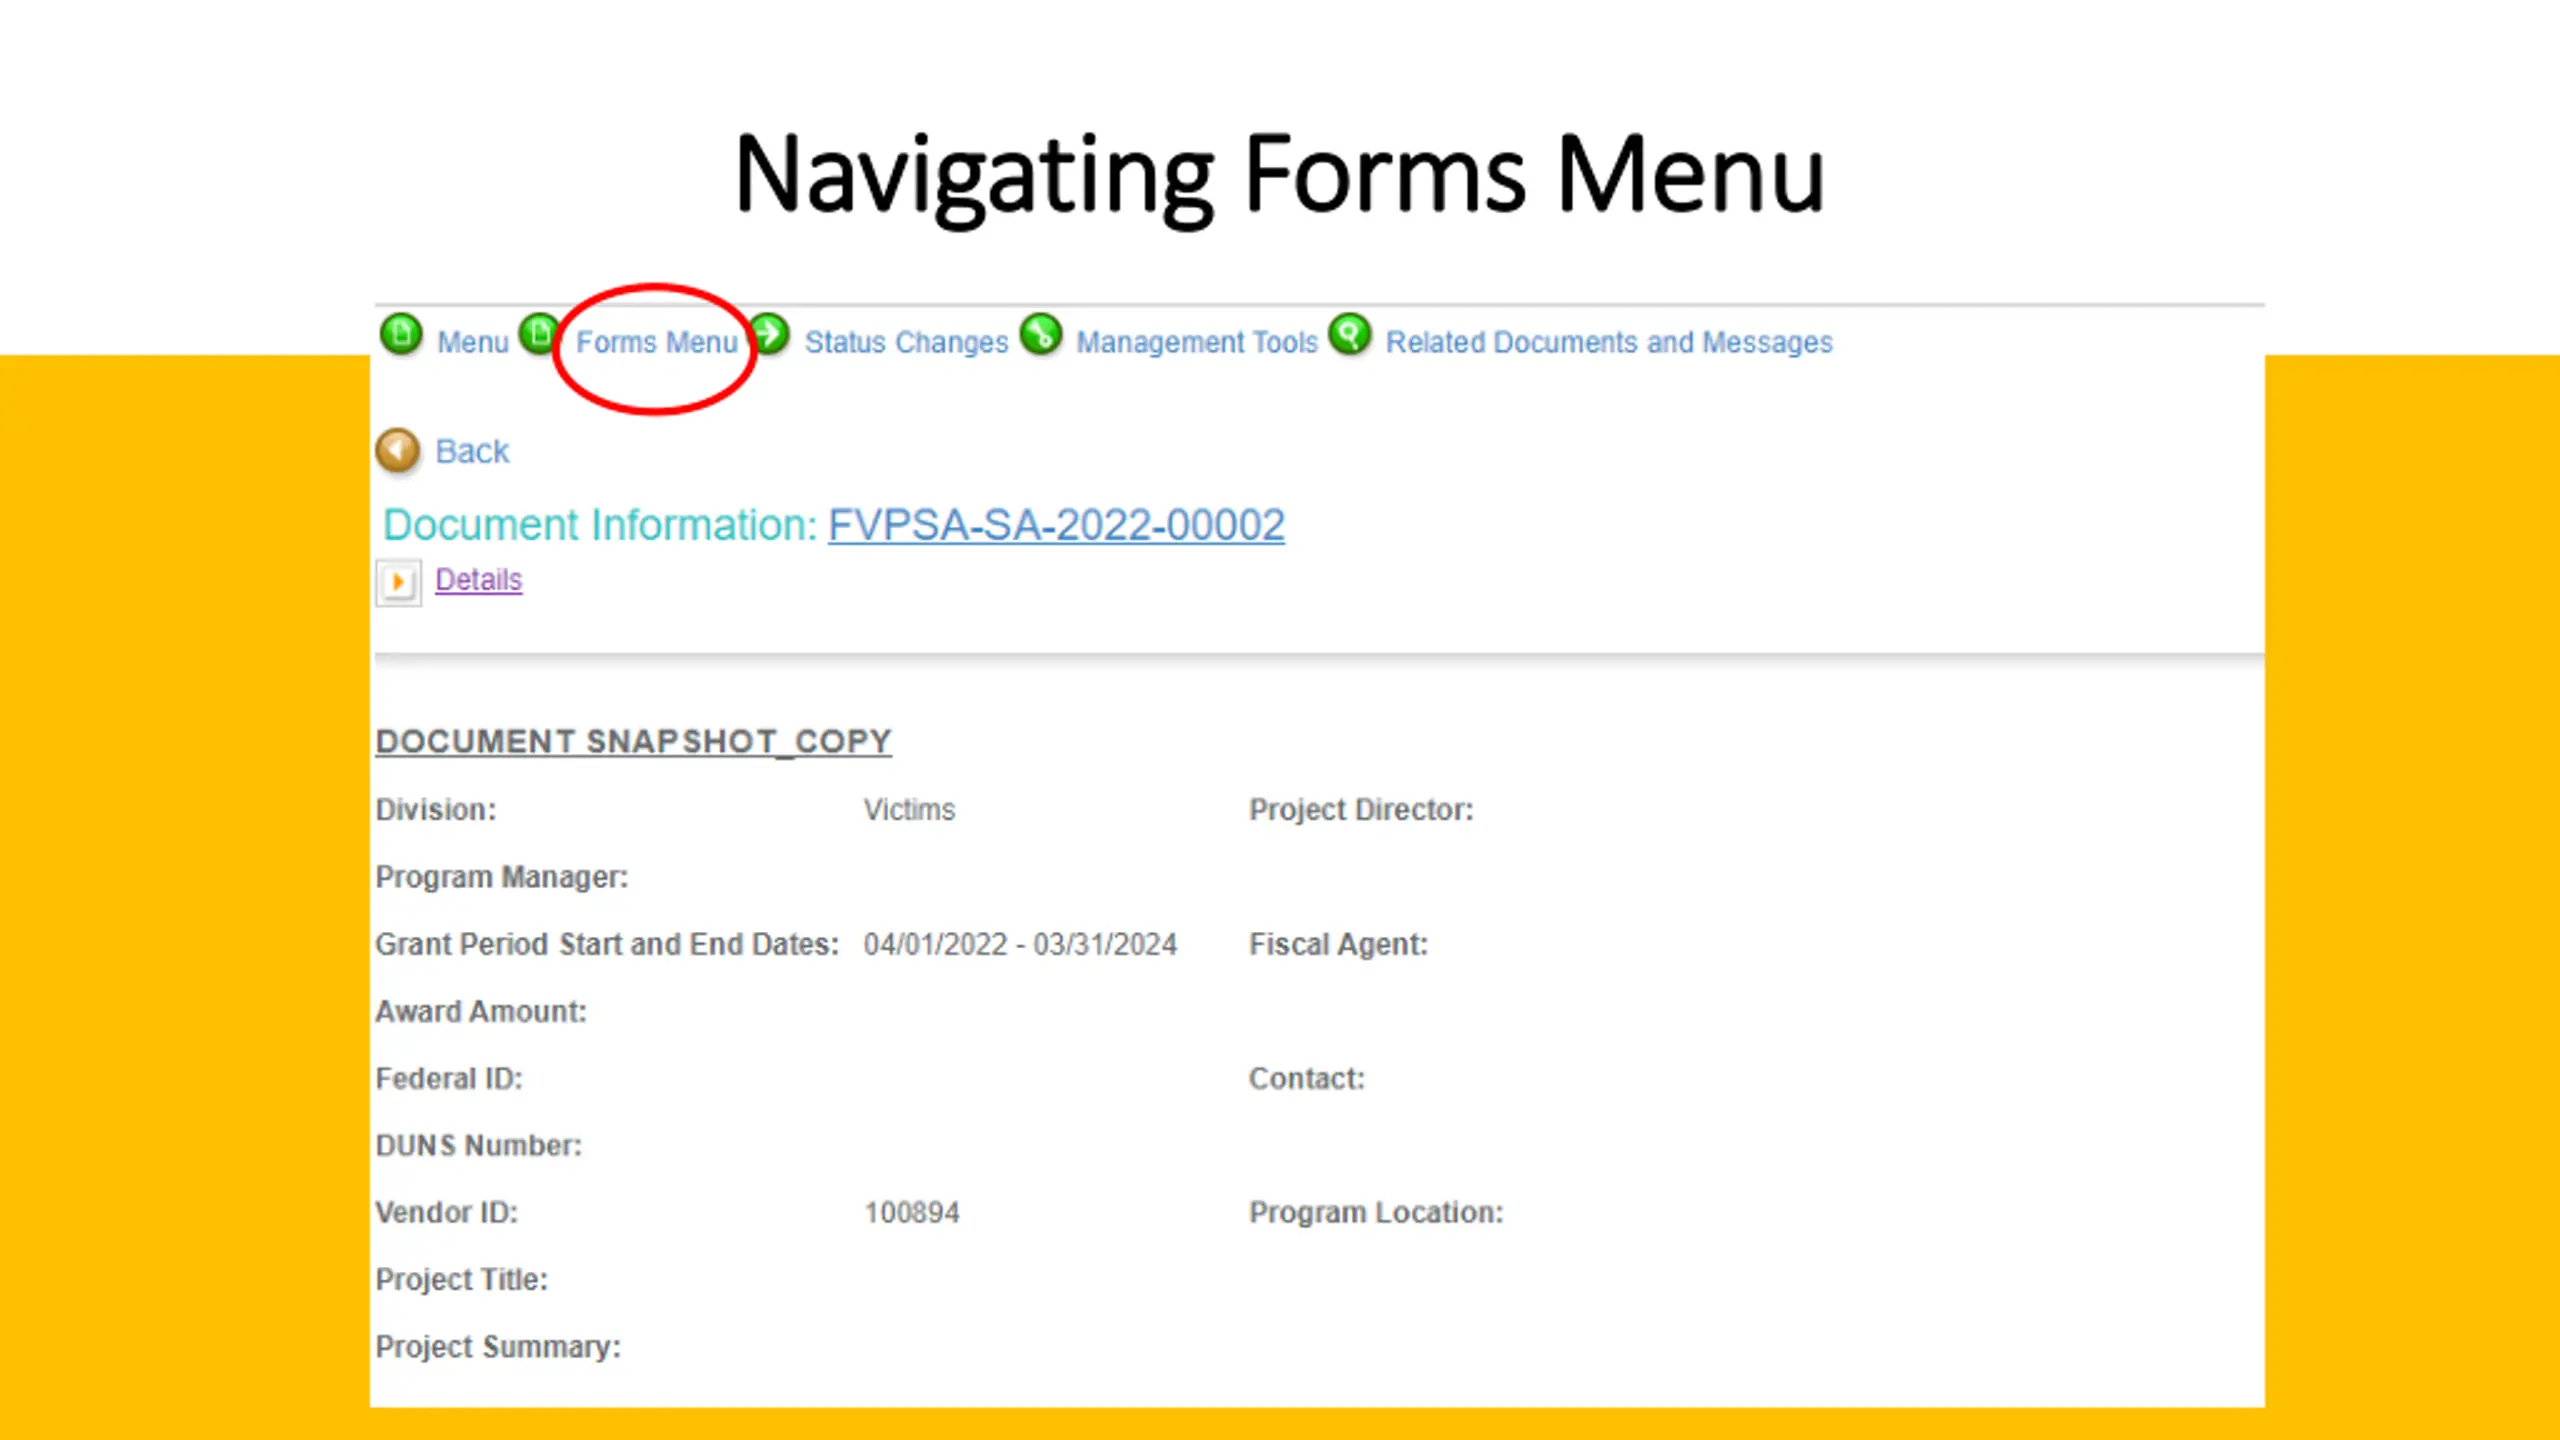Screen dimensions: 2560x1440
Task: Click the Fiscal Agent label
Action: coord(1338,945)
